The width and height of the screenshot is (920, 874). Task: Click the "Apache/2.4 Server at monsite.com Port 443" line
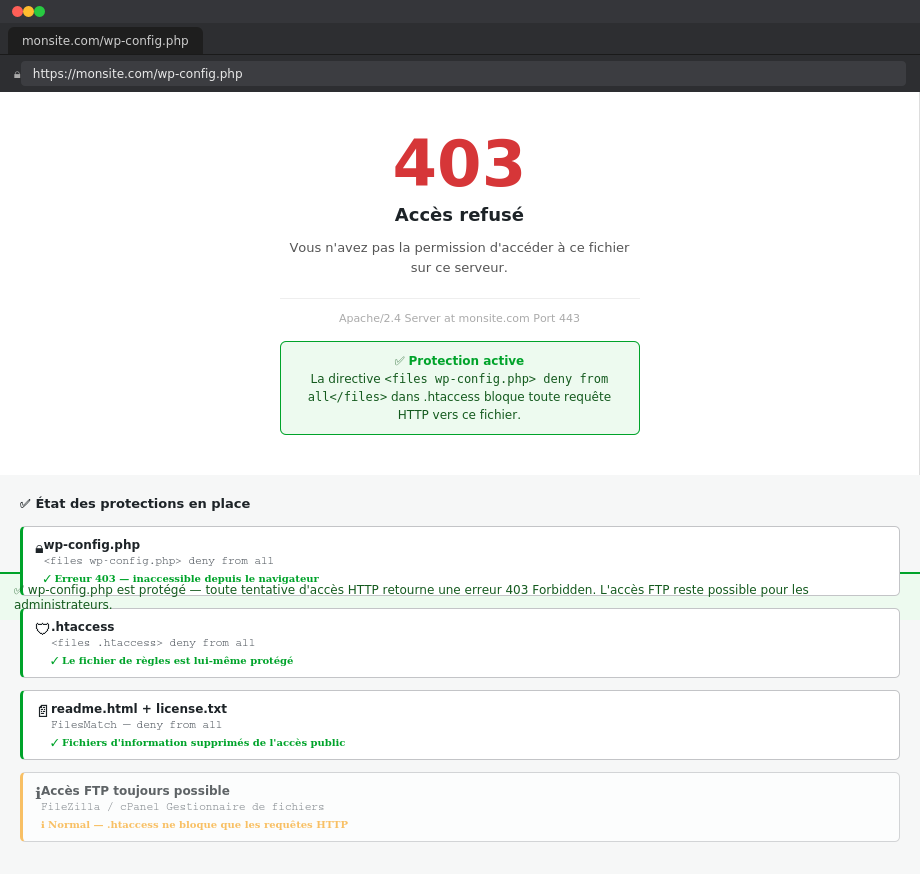459,318
